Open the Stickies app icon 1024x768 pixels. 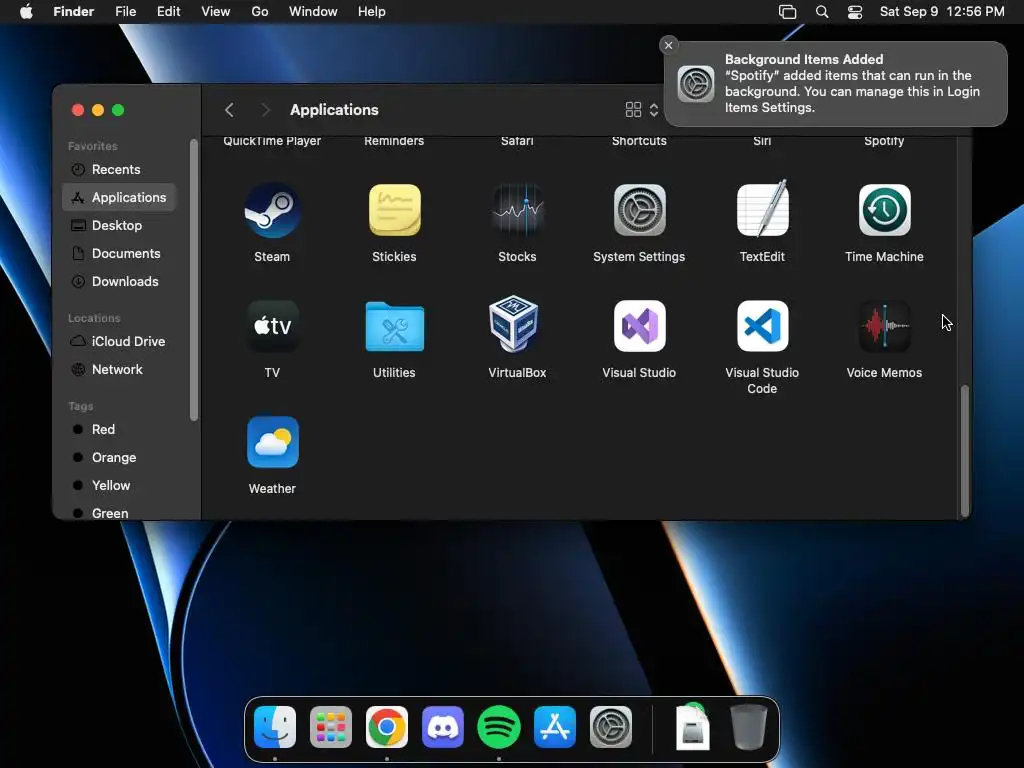click(394, 210)
